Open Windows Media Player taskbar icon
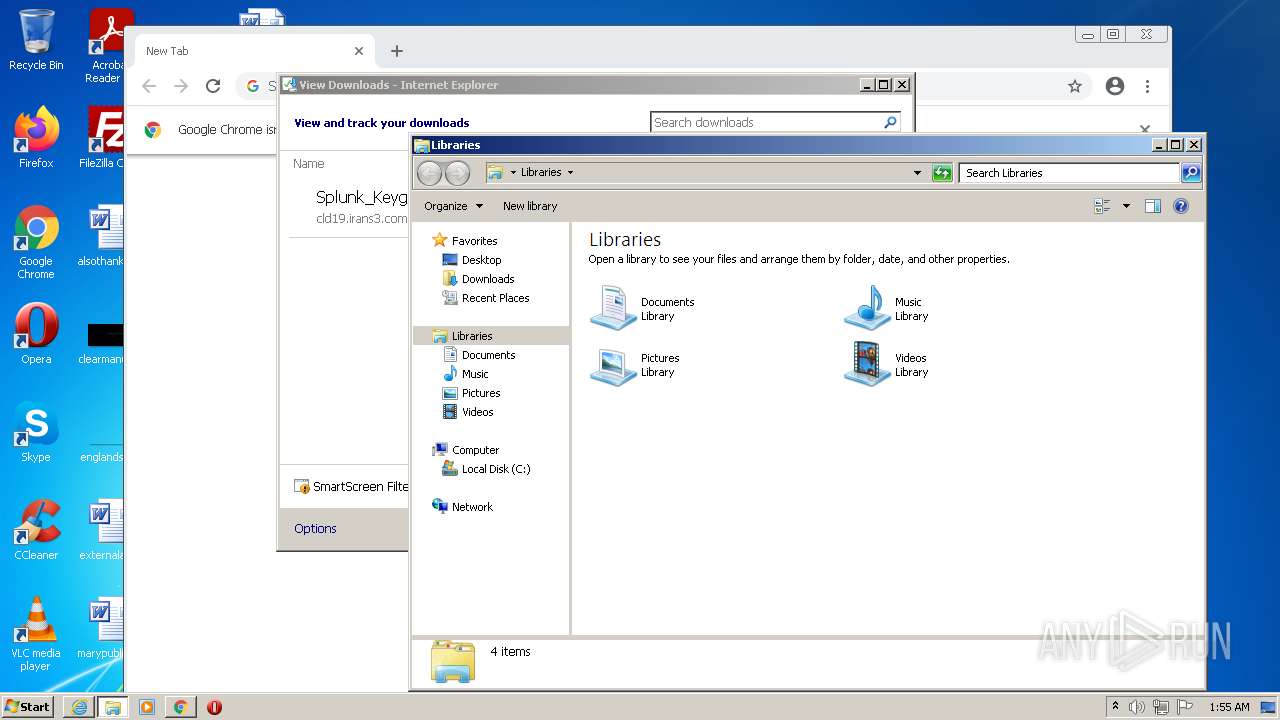The height and width of the screenshot is (720, 1280). pos(147,707)
